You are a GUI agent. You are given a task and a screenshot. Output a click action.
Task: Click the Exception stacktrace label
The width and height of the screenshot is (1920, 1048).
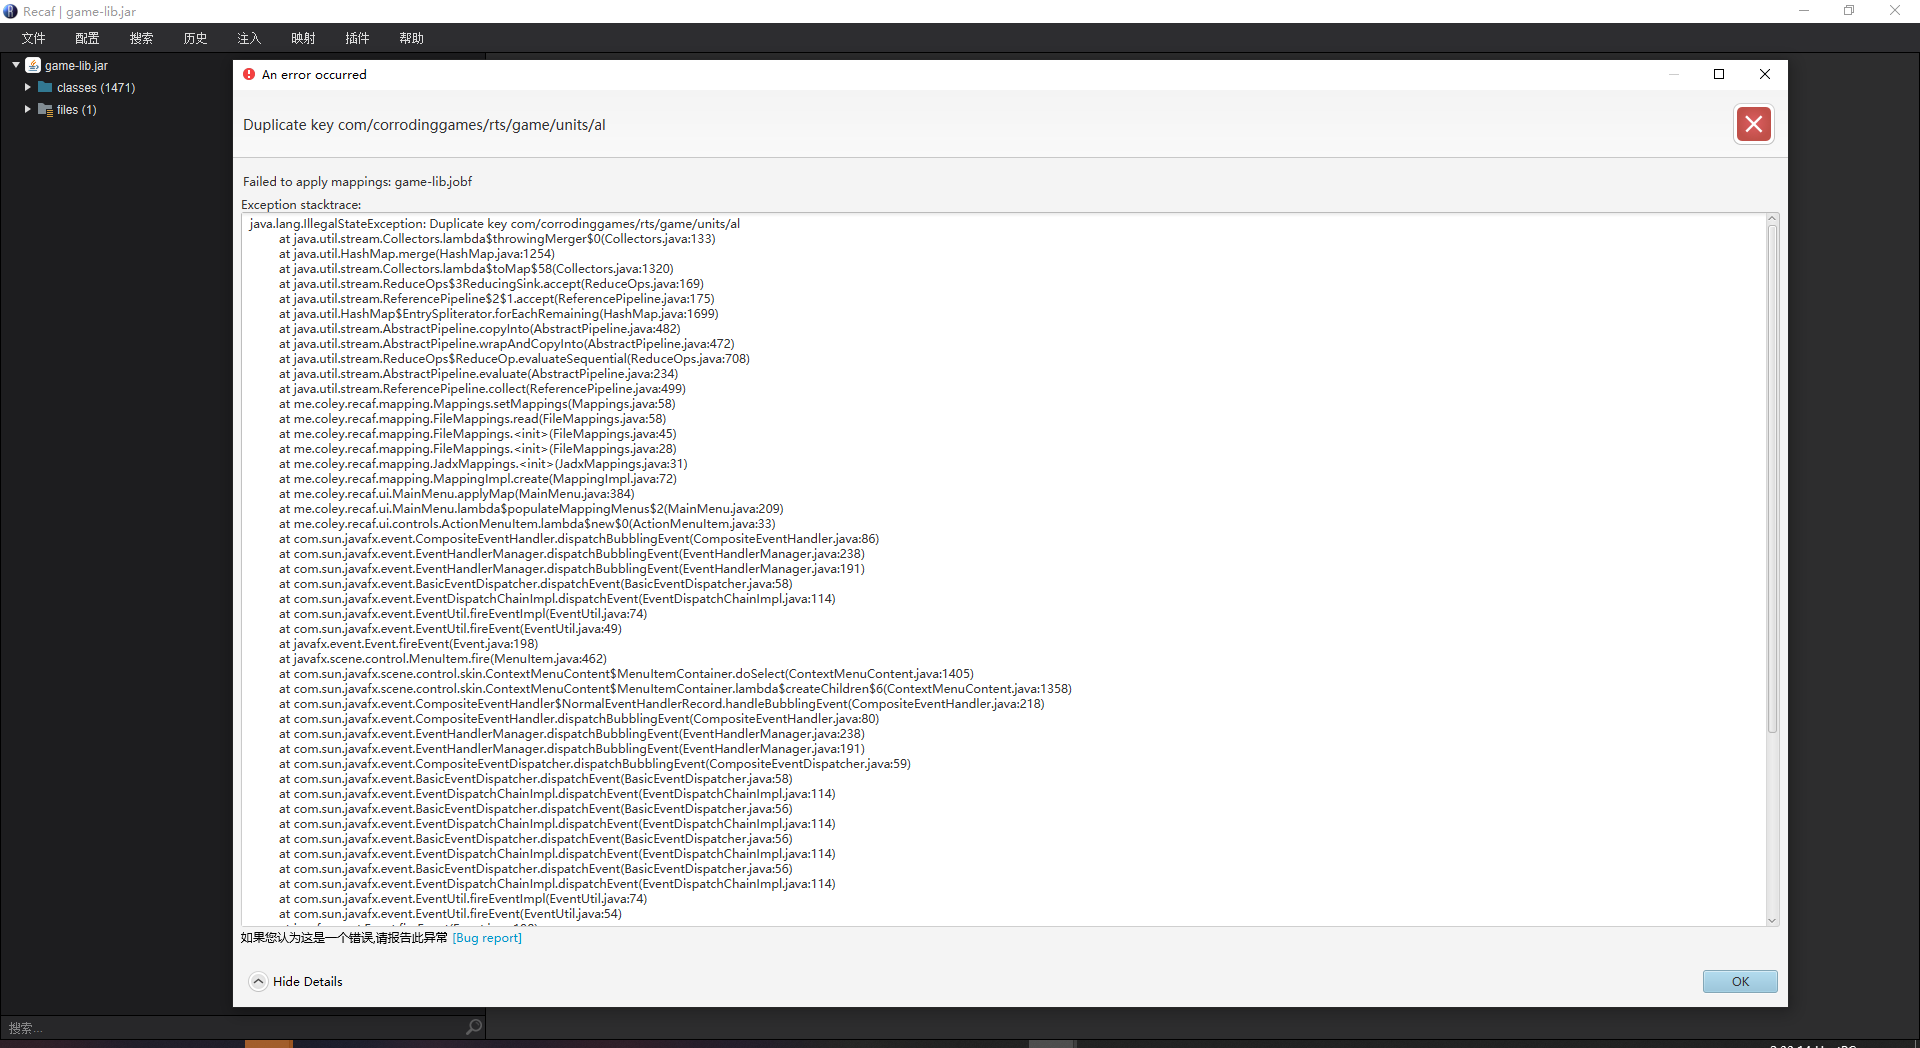click(x=301, y=205)
